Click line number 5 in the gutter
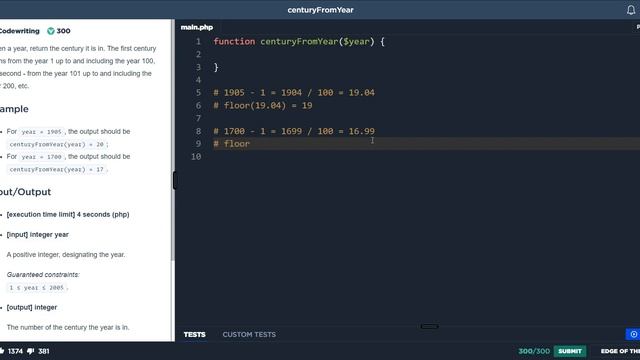The height and width of the screenshot is (360, 640). (x=198, y=93)
